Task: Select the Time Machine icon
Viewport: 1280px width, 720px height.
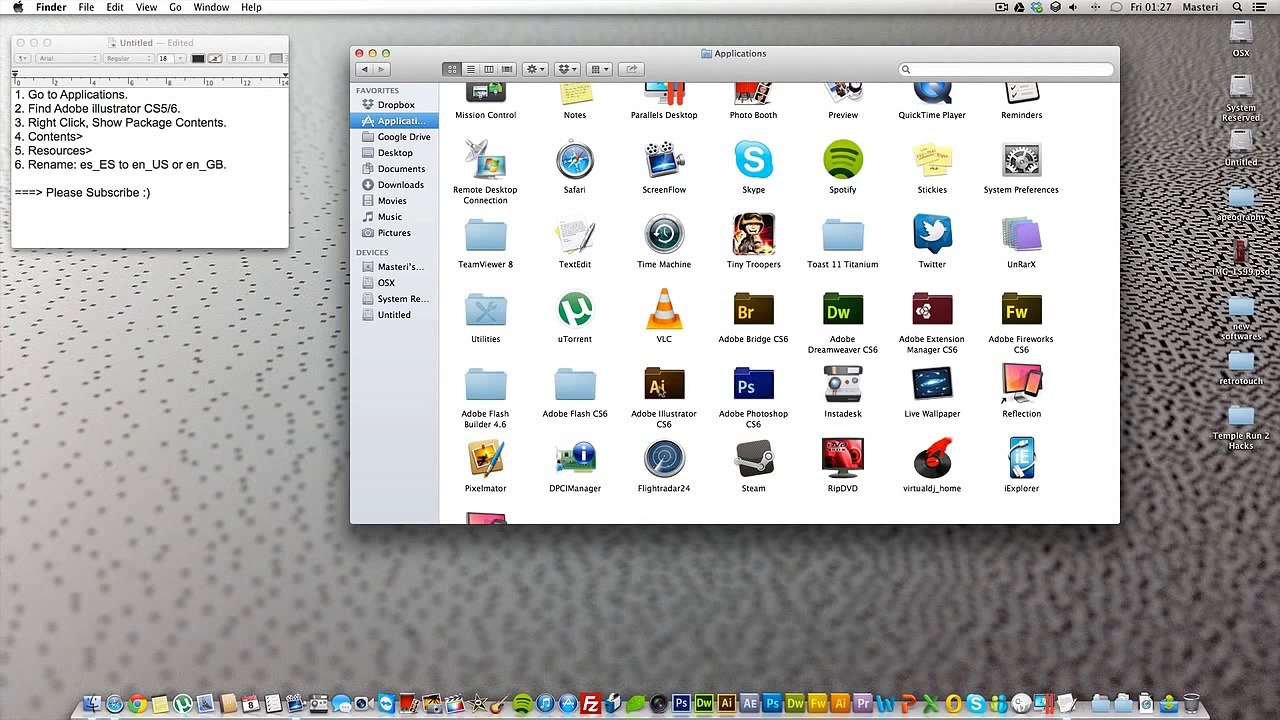Action: pyautogui.click(x=664, y=235)
